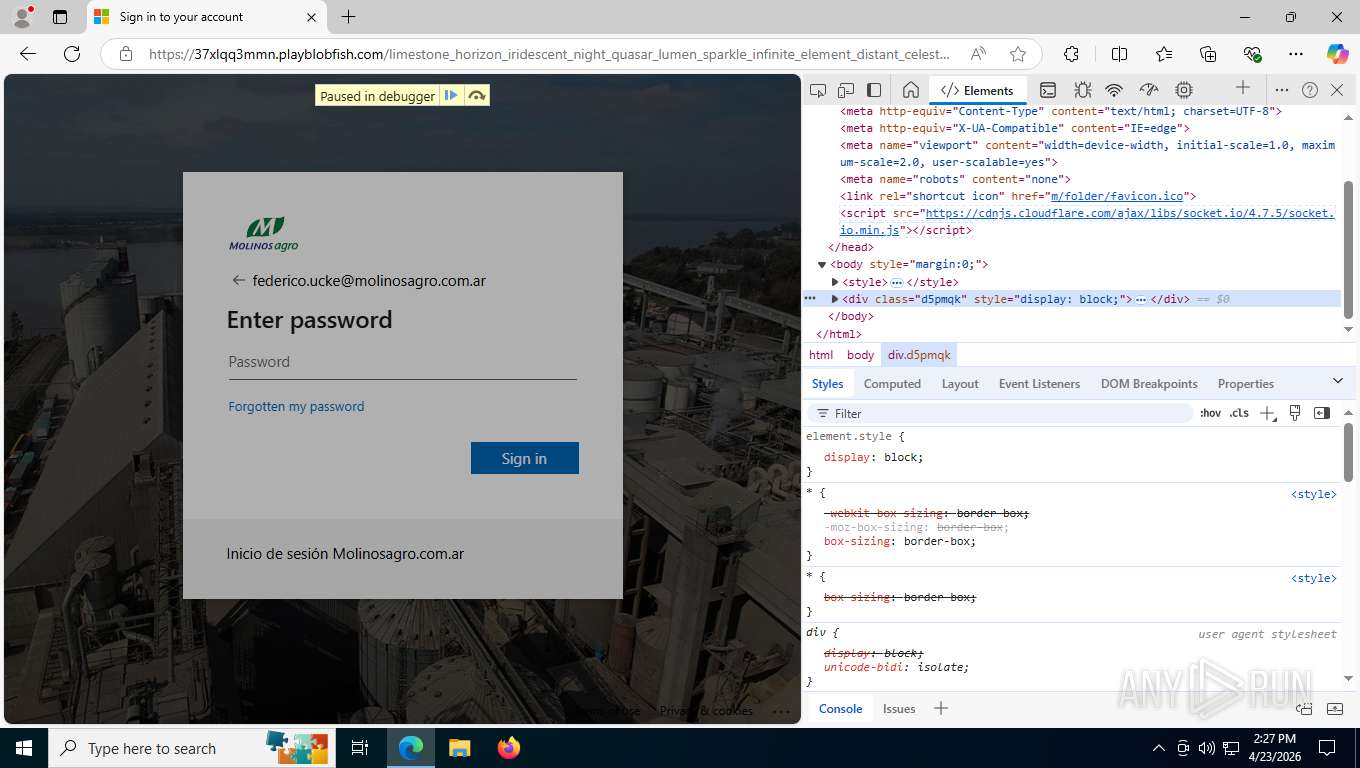The height and width of the screenshot is (768, 1360).
Task: Add new style rule plus icon
Action: (1267, 413)
